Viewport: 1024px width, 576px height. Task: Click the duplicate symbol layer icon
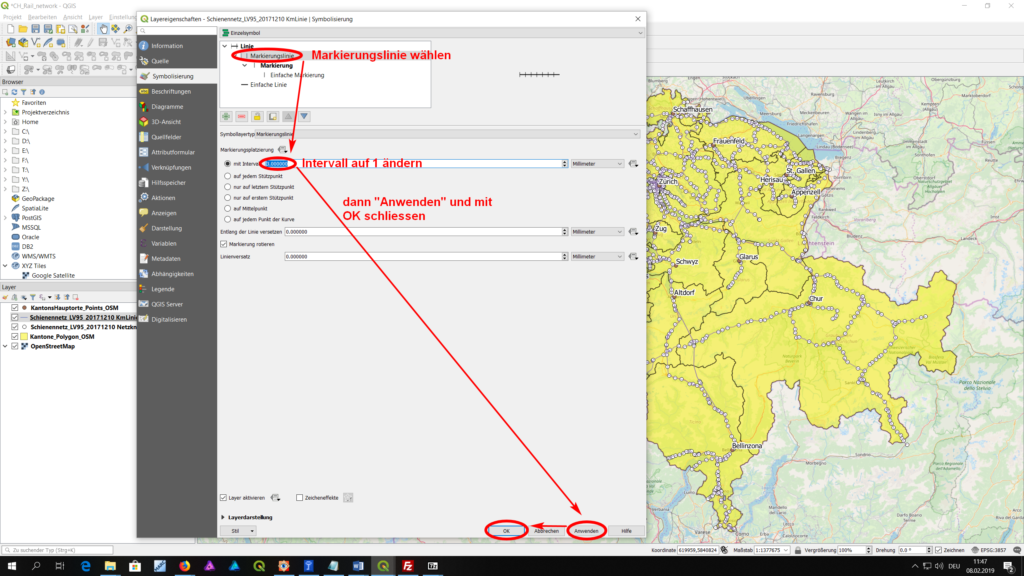tap(272, 117)
